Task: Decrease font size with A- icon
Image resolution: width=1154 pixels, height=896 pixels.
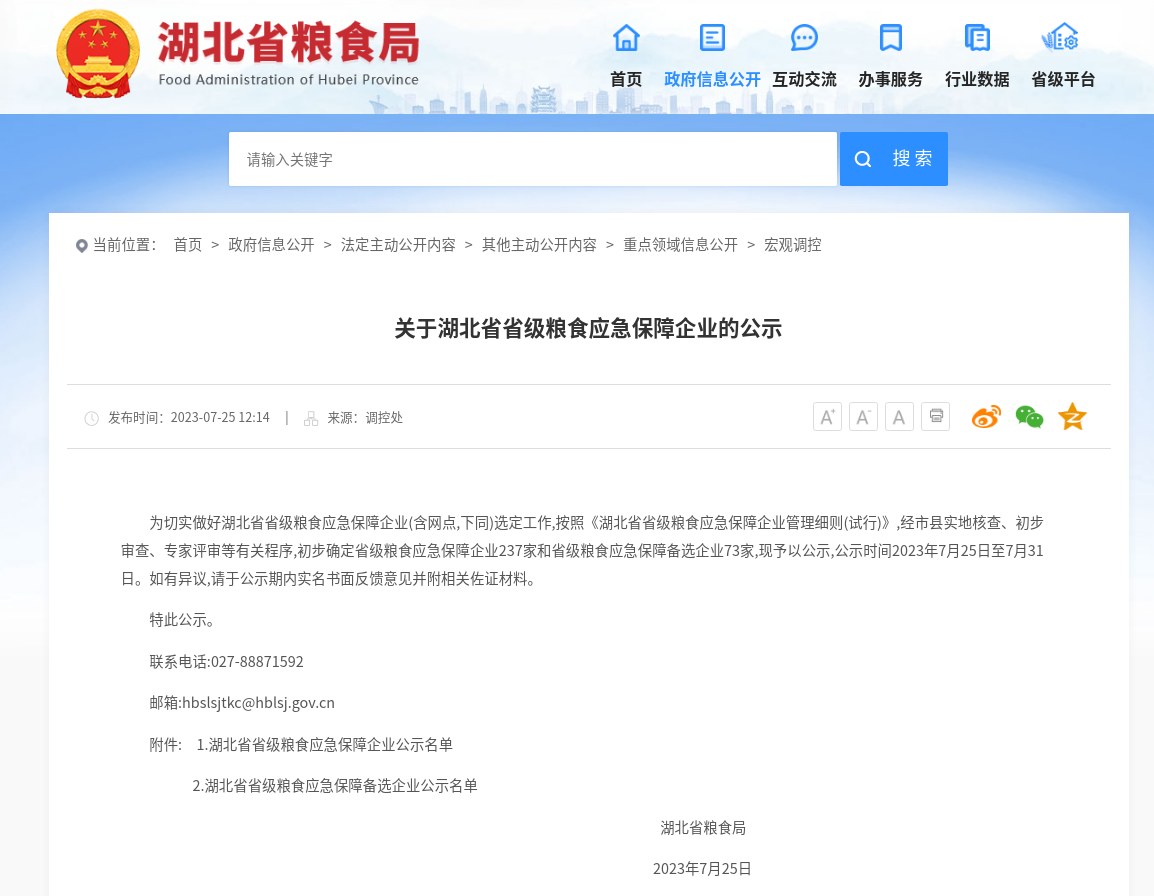Action: (863, 417)
